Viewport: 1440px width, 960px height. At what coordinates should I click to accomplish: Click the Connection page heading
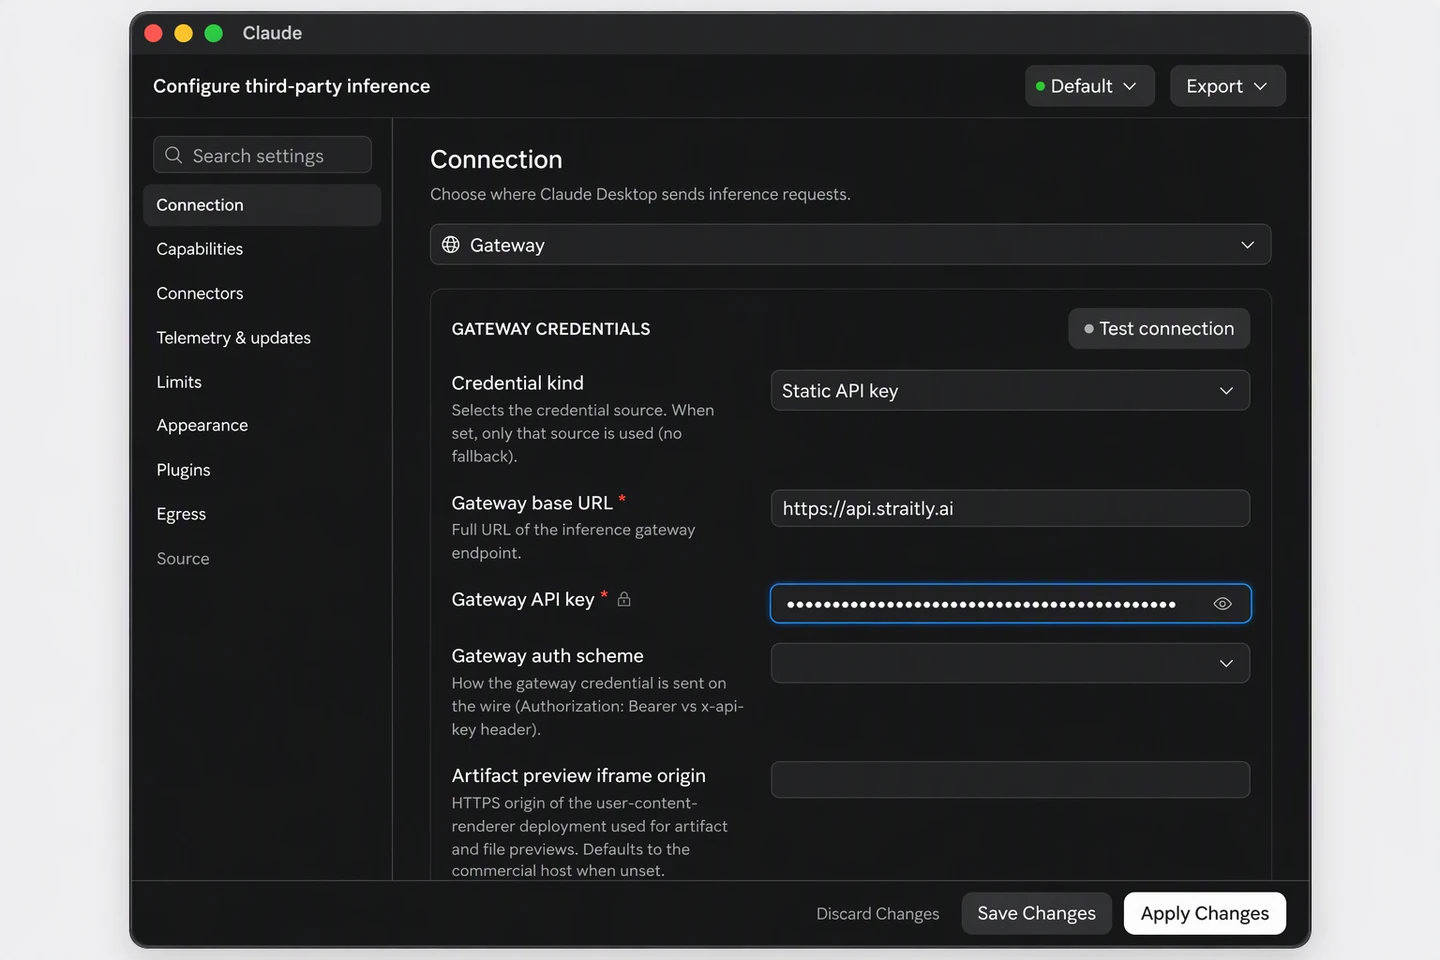pyautogui.click(x=496, y=159)
